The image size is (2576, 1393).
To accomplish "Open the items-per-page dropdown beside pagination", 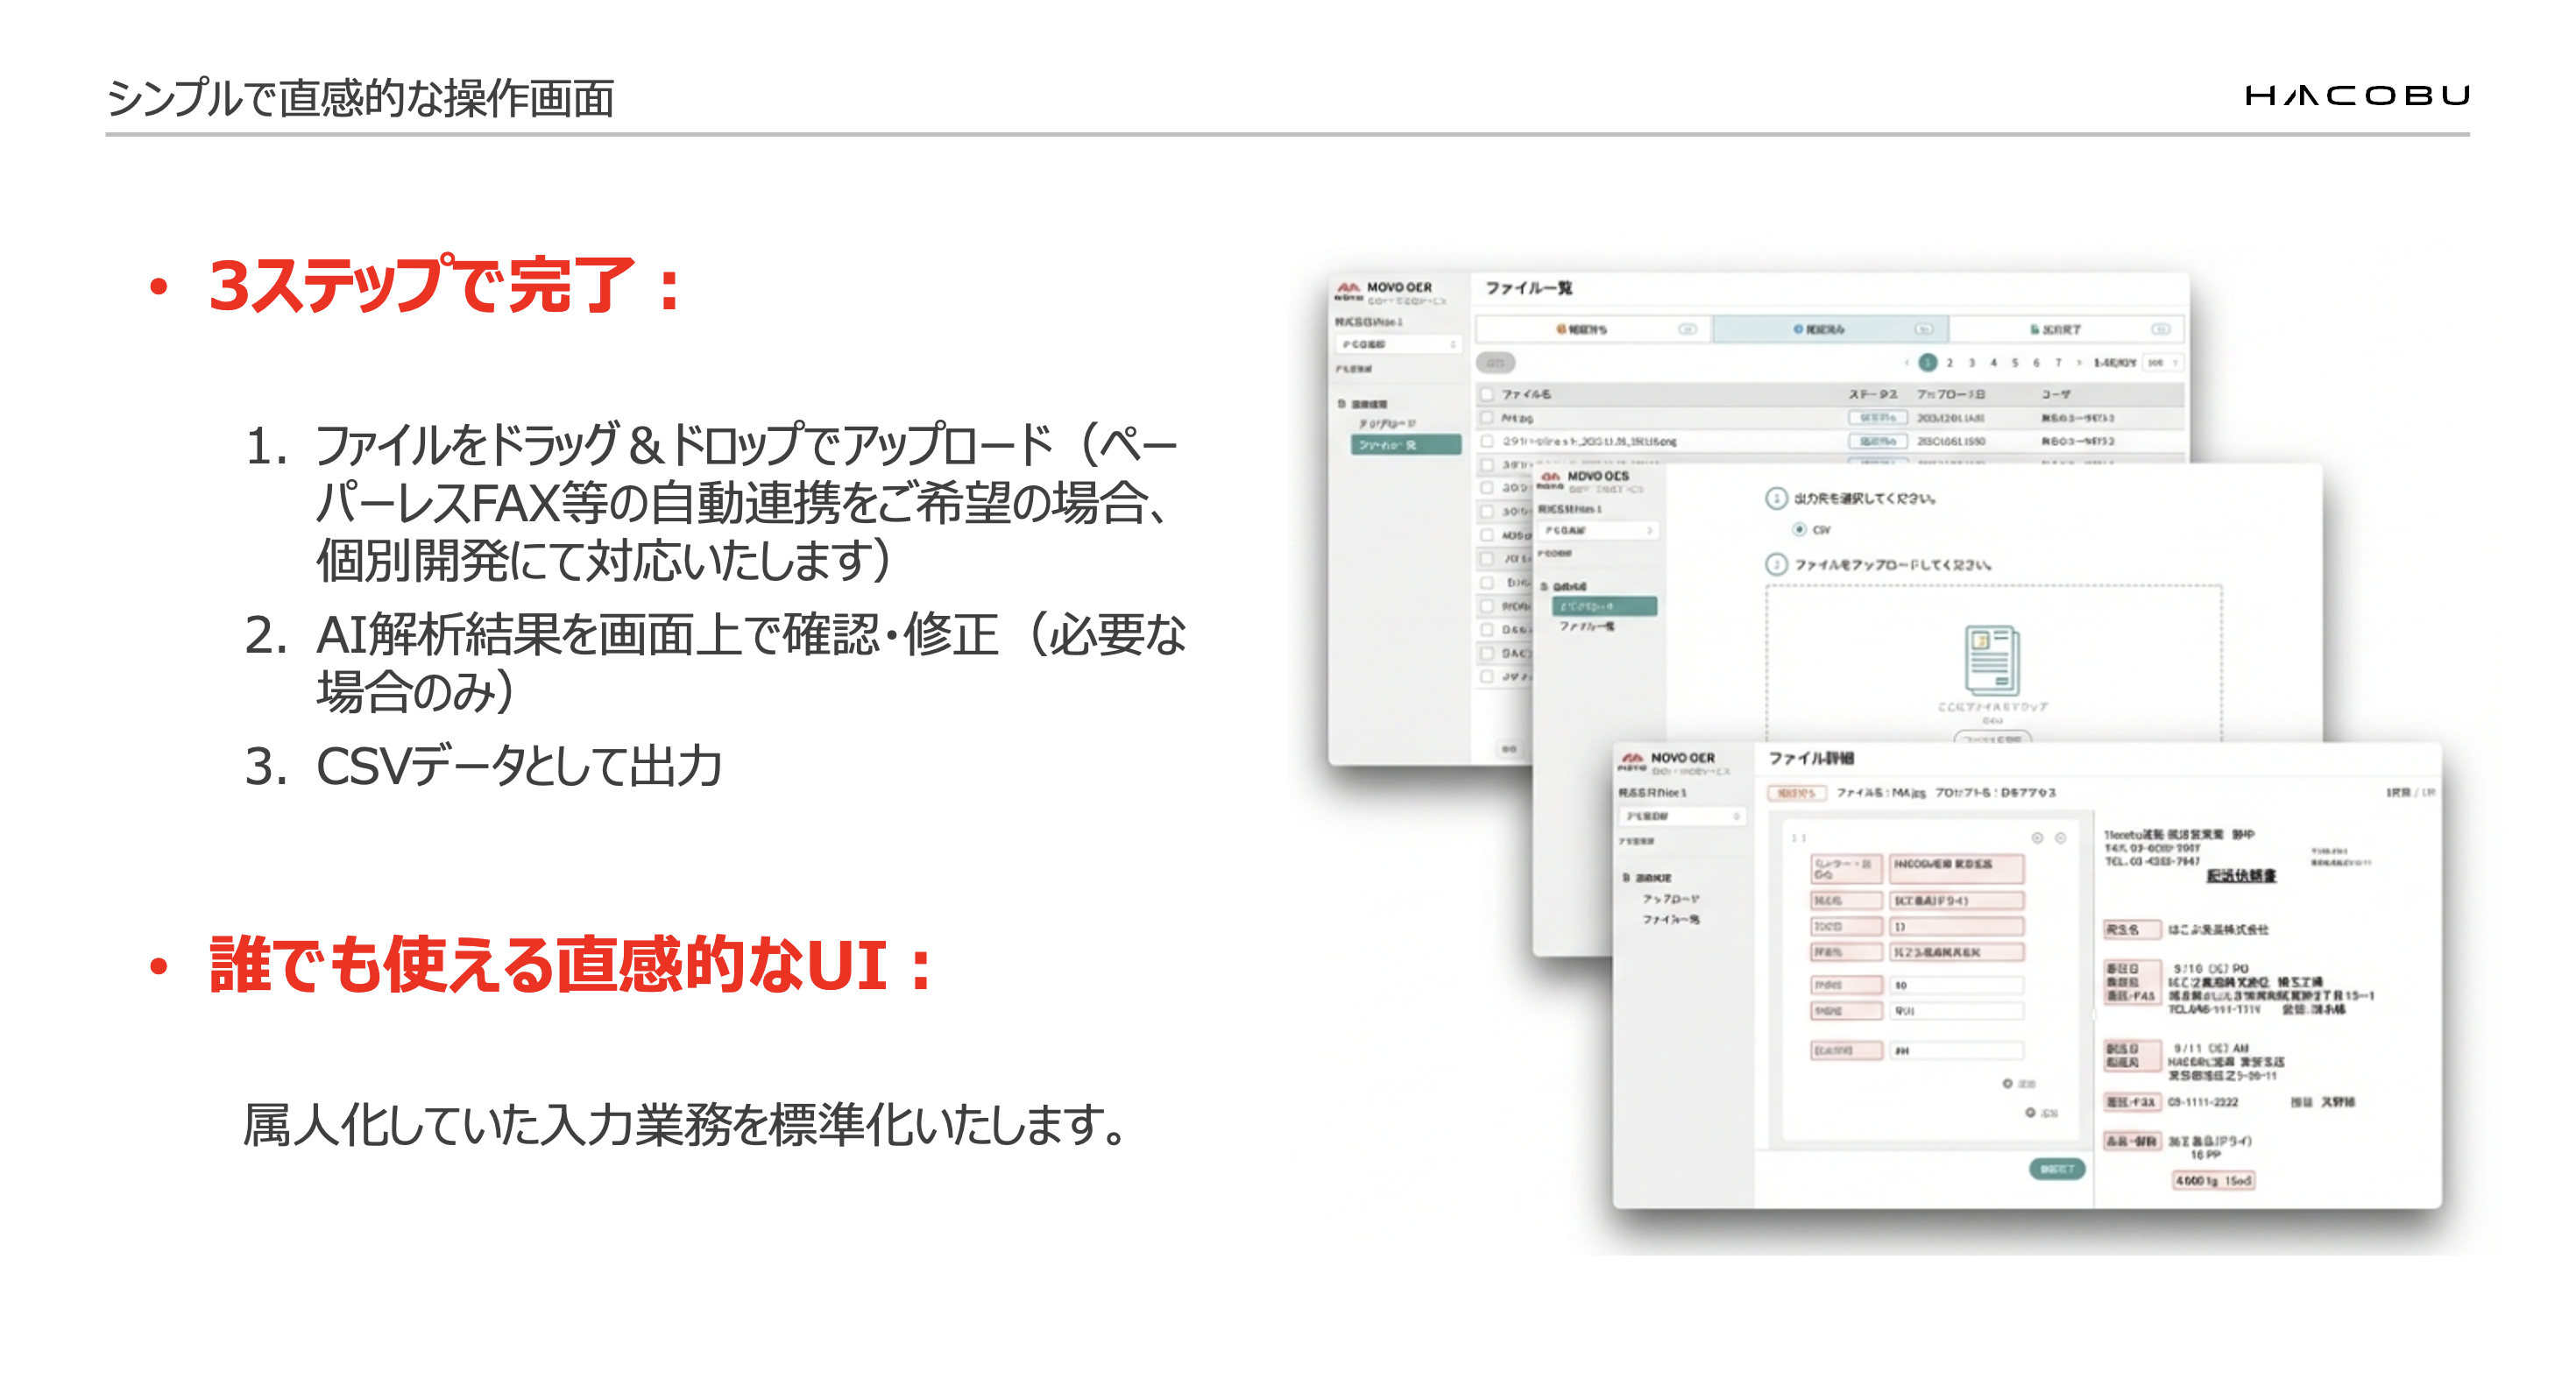I will tap(2163, 362).
